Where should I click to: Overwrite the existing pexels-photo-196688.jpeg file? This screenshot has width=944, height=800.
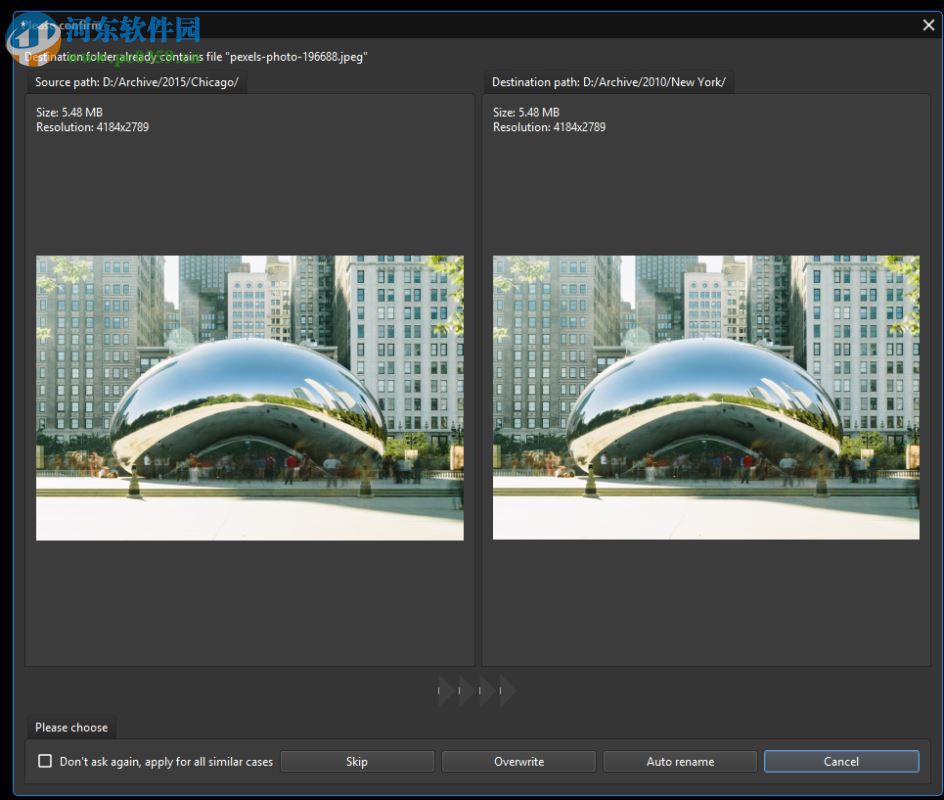click(x=518, y=761)
